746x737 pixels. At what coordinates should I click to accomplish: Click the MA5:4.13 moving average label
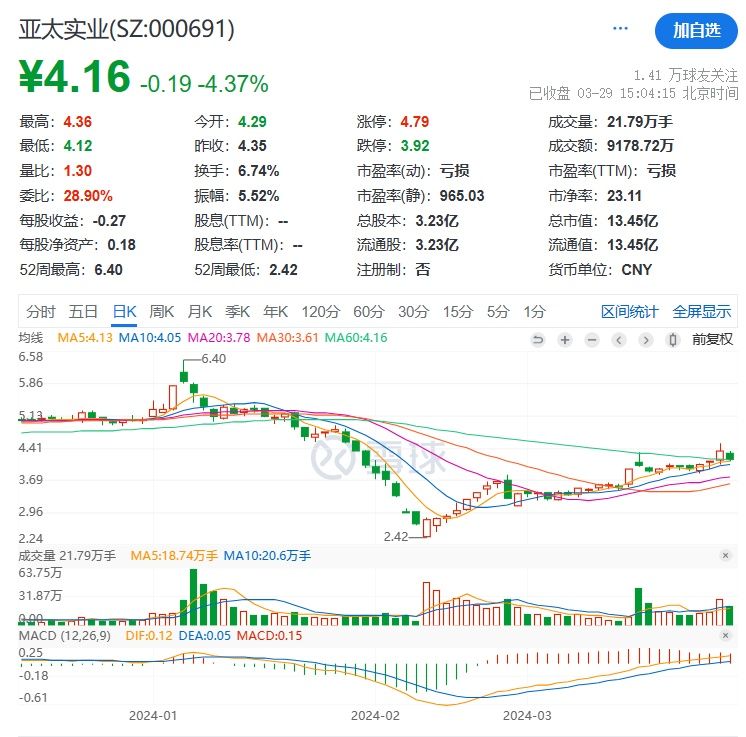[x=85, y=338]
